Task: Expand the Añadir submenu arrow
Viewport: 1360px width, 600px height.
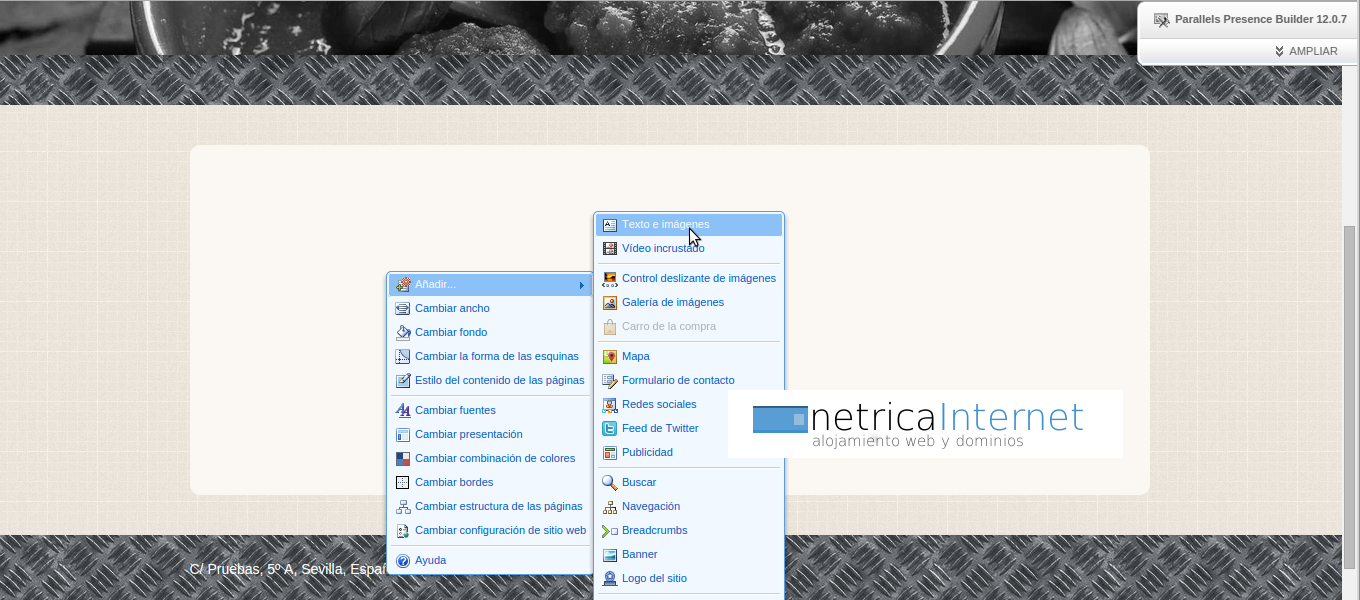Action: point(581,286)
